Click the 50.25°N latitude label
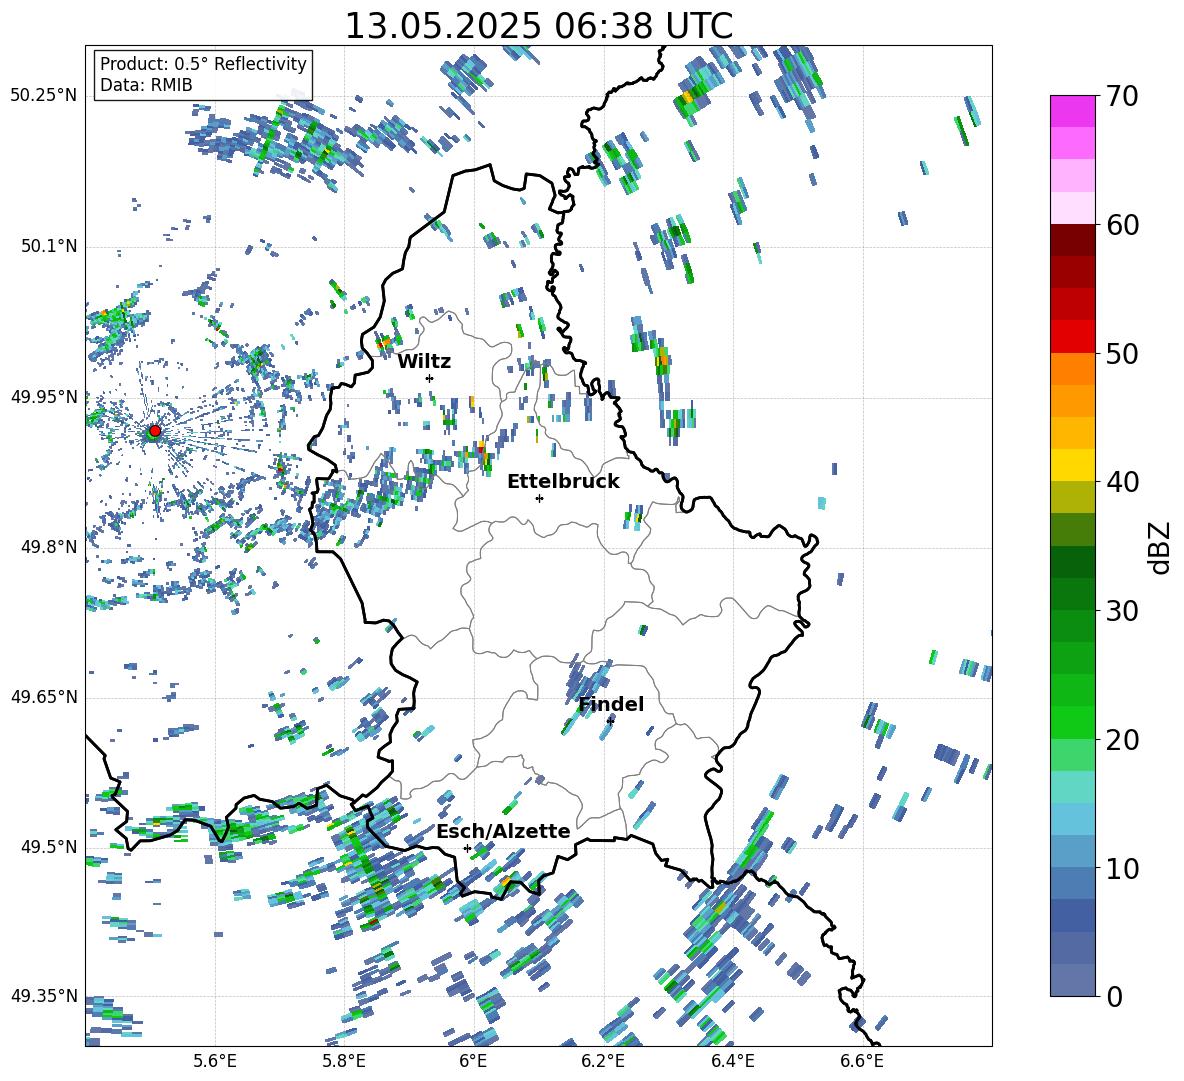 tap(44, 96)
